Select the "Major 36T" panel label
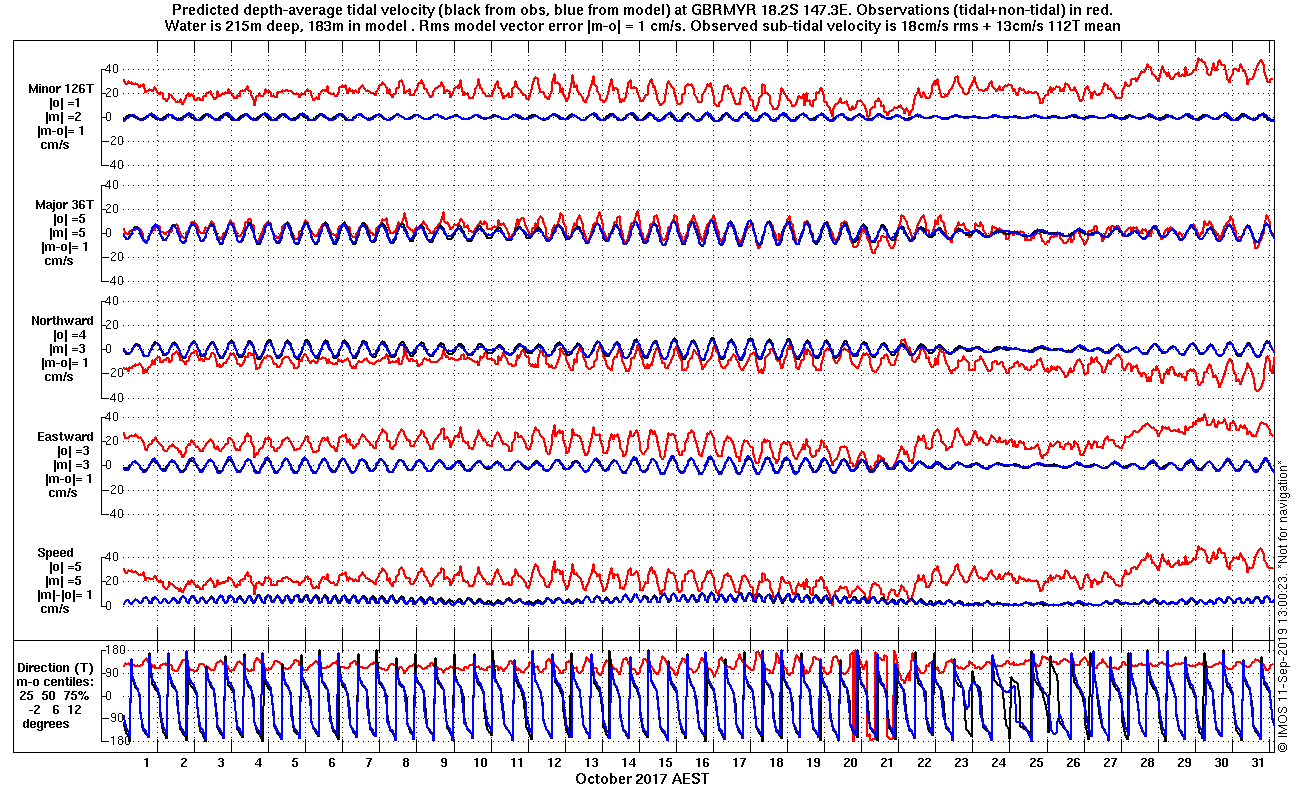 63,205
